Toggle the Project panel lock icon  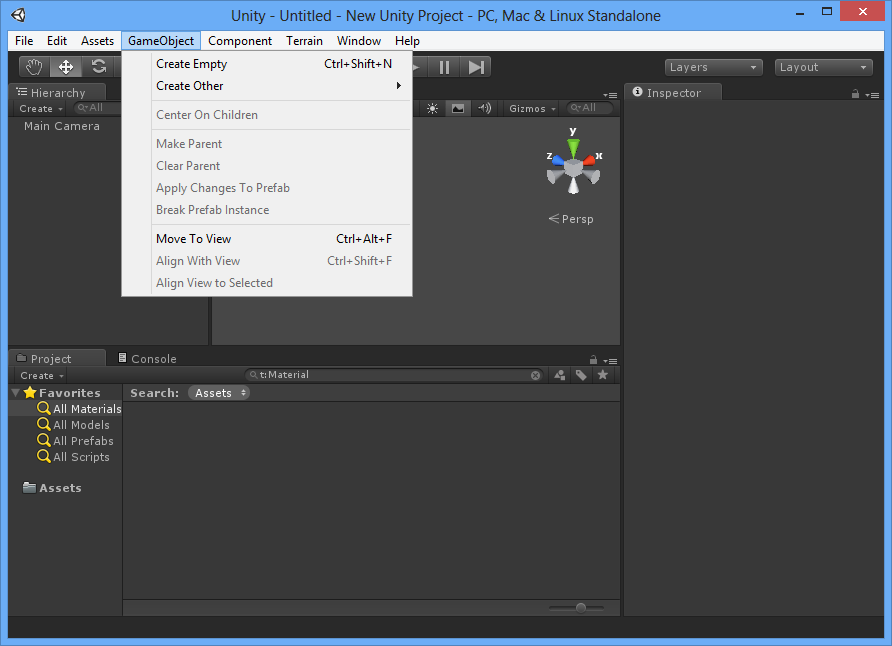click(x=593, y=360)
